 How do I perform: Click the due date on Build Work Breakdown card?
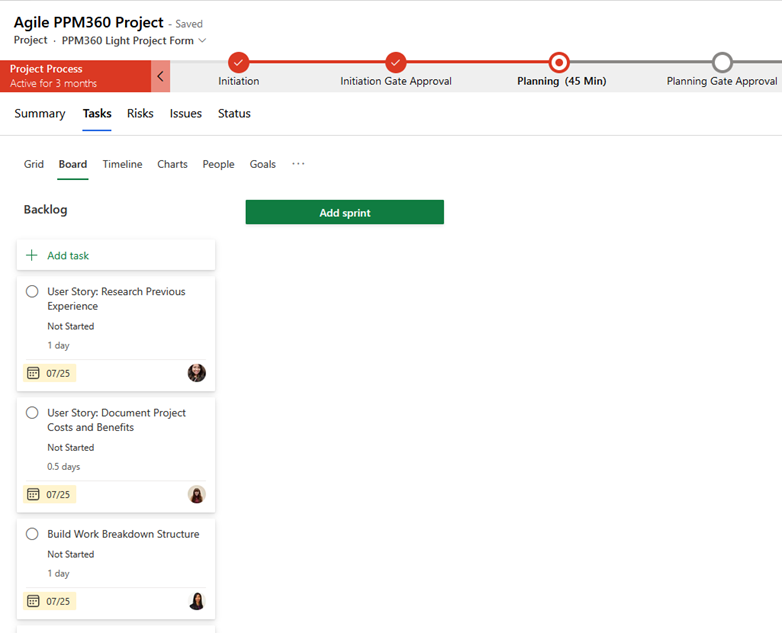tap(49, 601)
